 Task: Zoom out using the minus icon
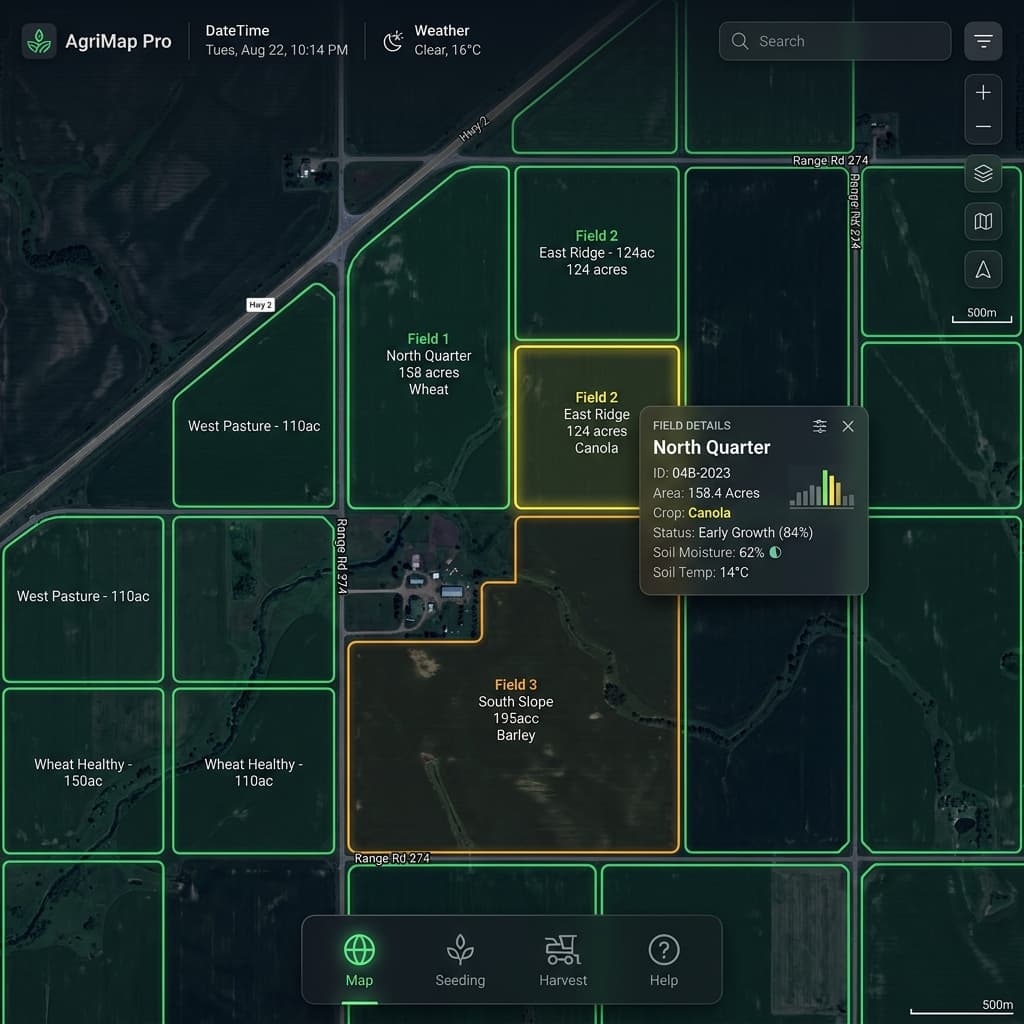(983, 125)
